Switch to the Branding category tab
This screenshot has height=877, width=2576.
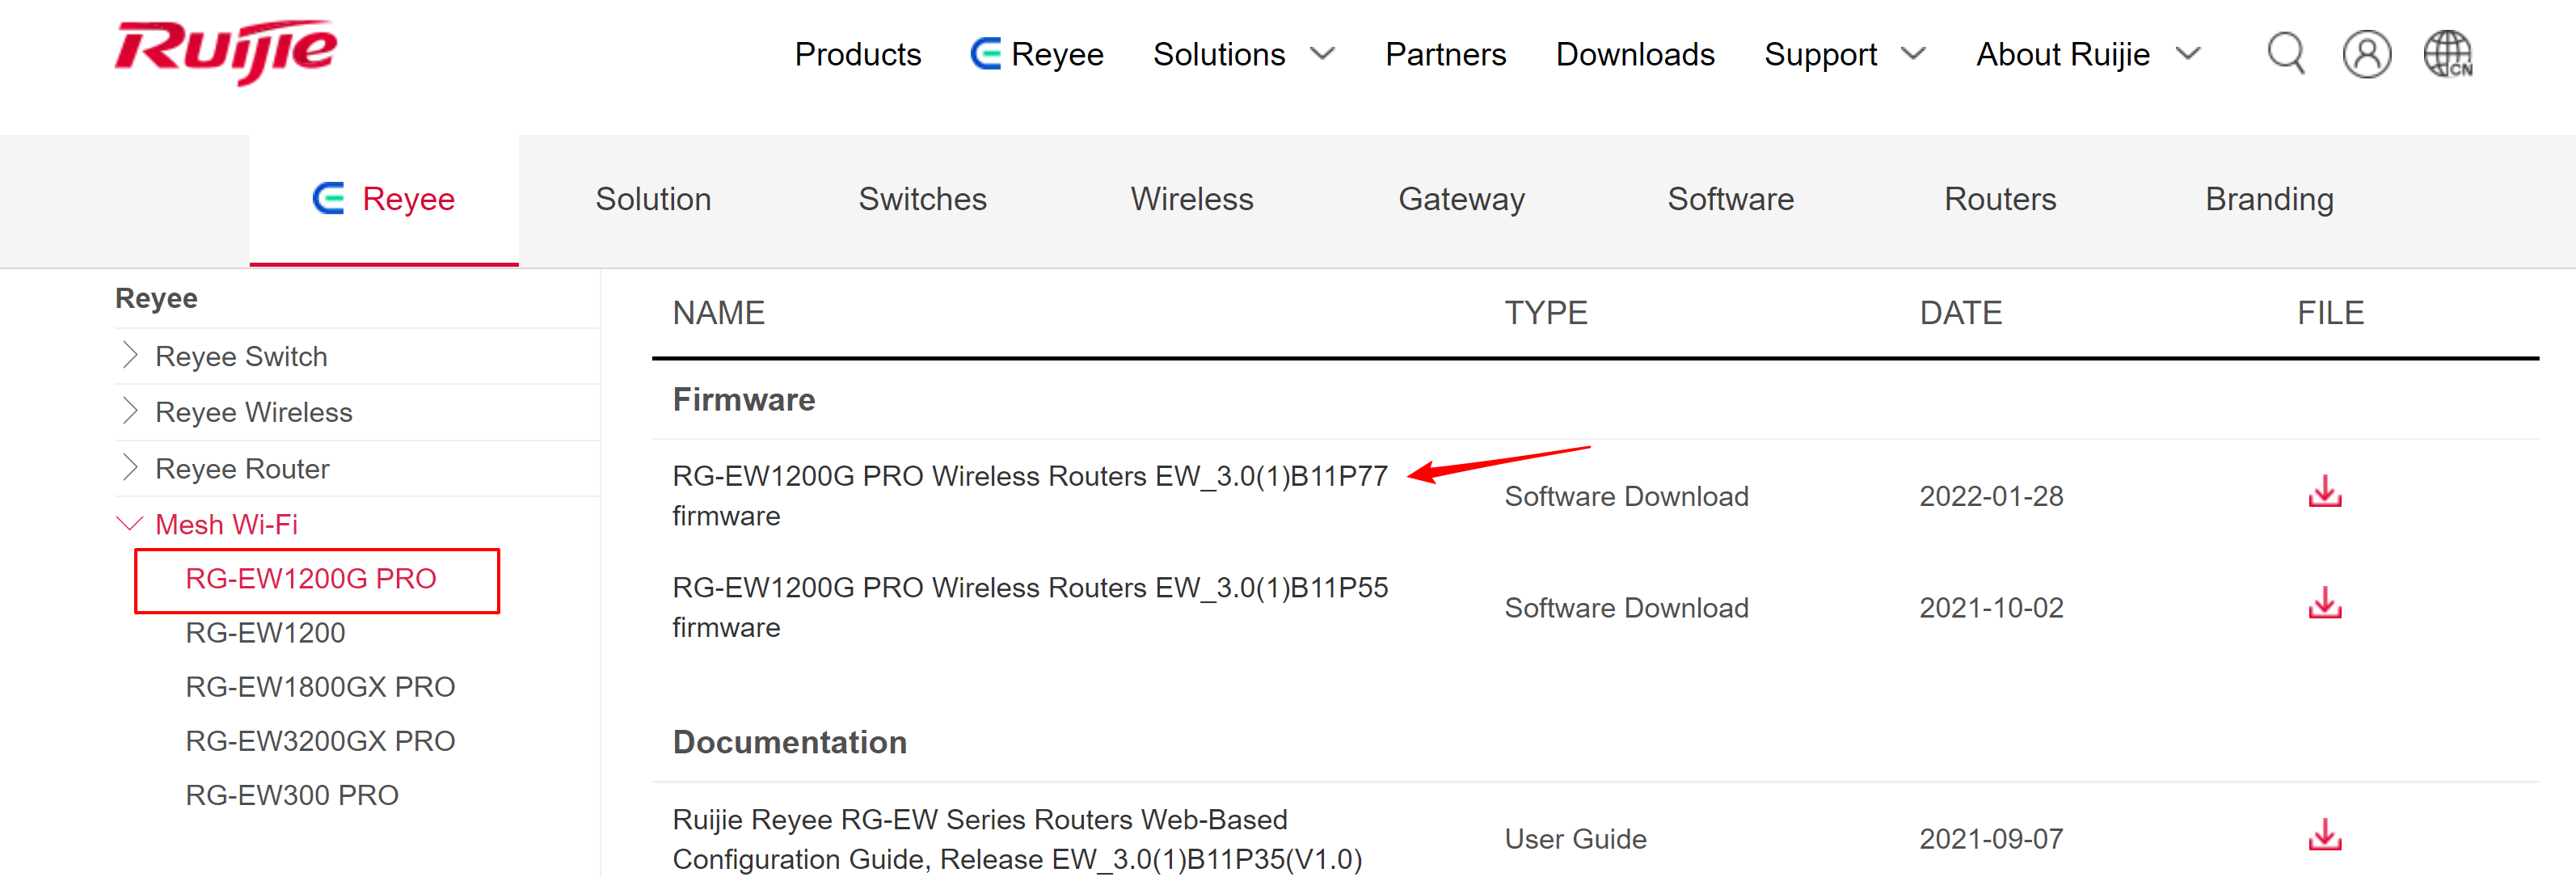coord(2269,199)
